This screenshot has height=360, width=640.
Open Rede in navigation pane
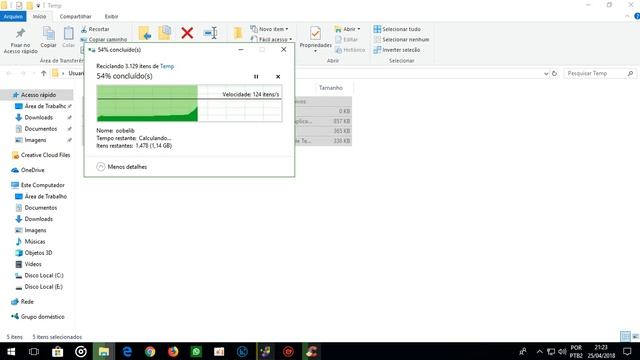(x=23, y=302)
